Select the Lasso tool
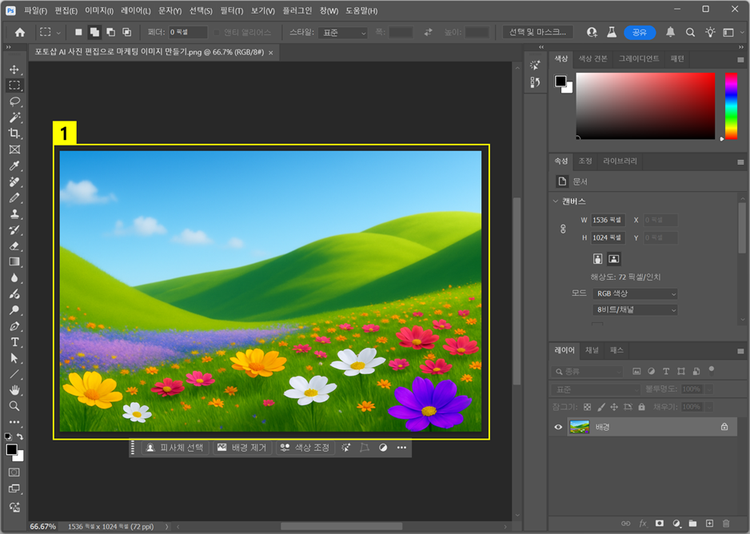The image size is (750, 534). (15, 102)
